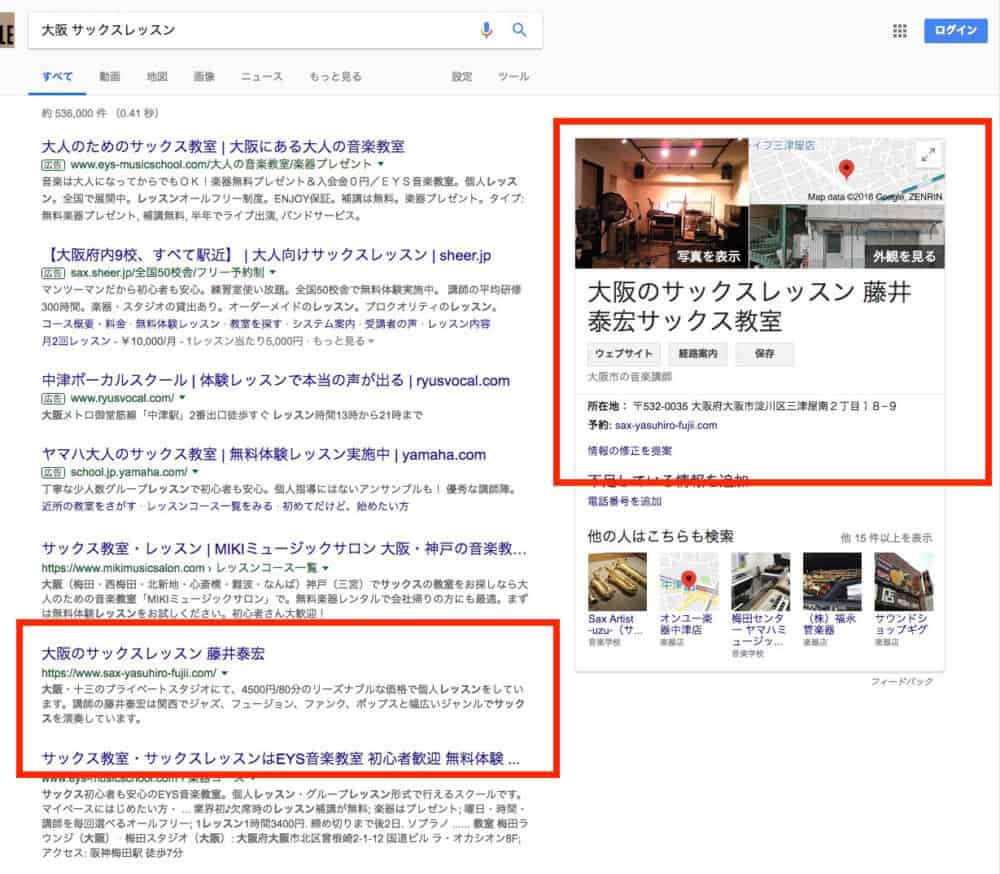Click 写真を表示 on the studio photo
This screenshot has height=874, width=1000.
coord(708,256)
